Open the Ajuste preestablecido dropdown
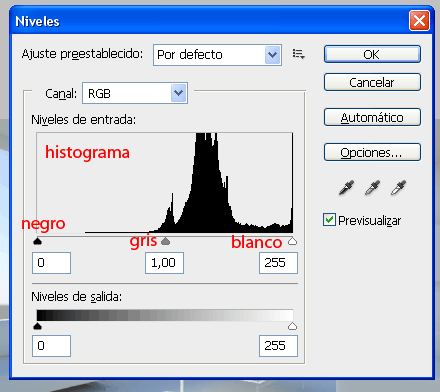 217,55
